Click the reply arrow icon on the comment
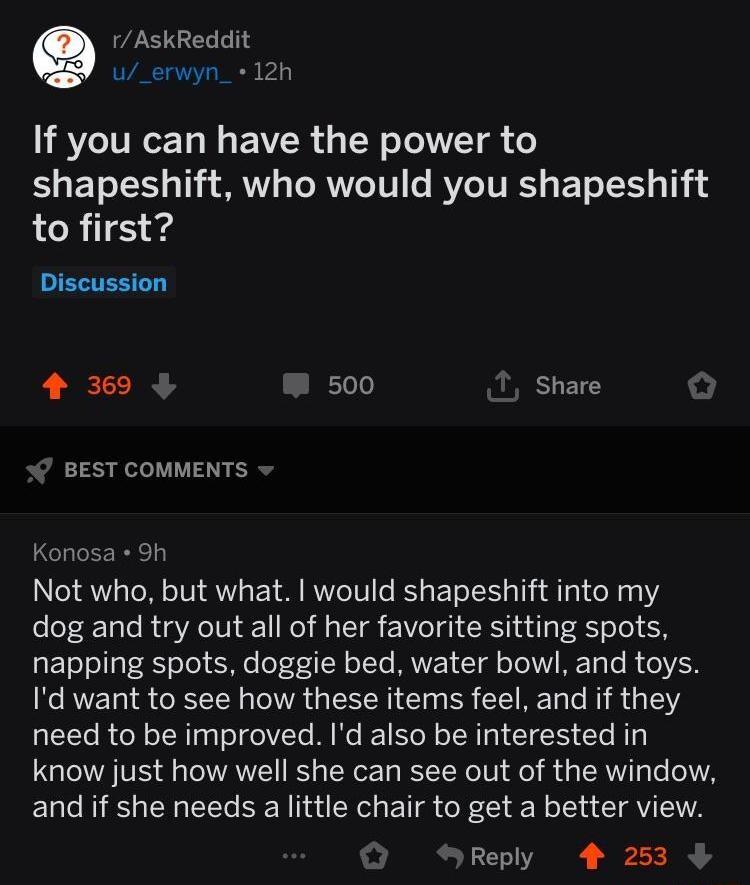Image resolution: width=750 pixels, height=885 pixels. point(449,856)
